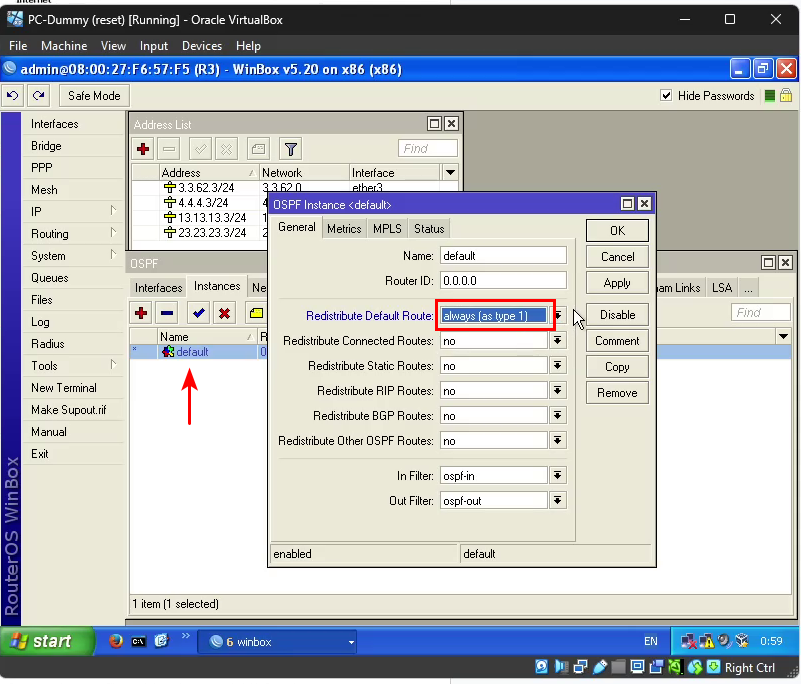
Task: Click the Copy button
Action: tap(617, 367)
